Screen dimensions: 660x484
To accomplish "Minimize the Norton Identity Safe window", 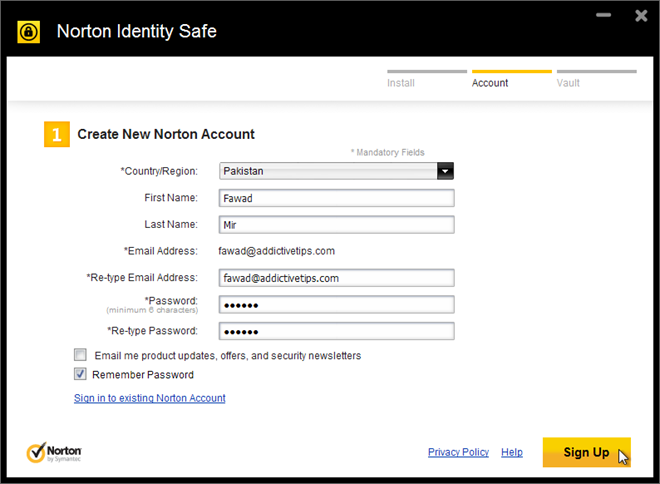I will point(603,15).
